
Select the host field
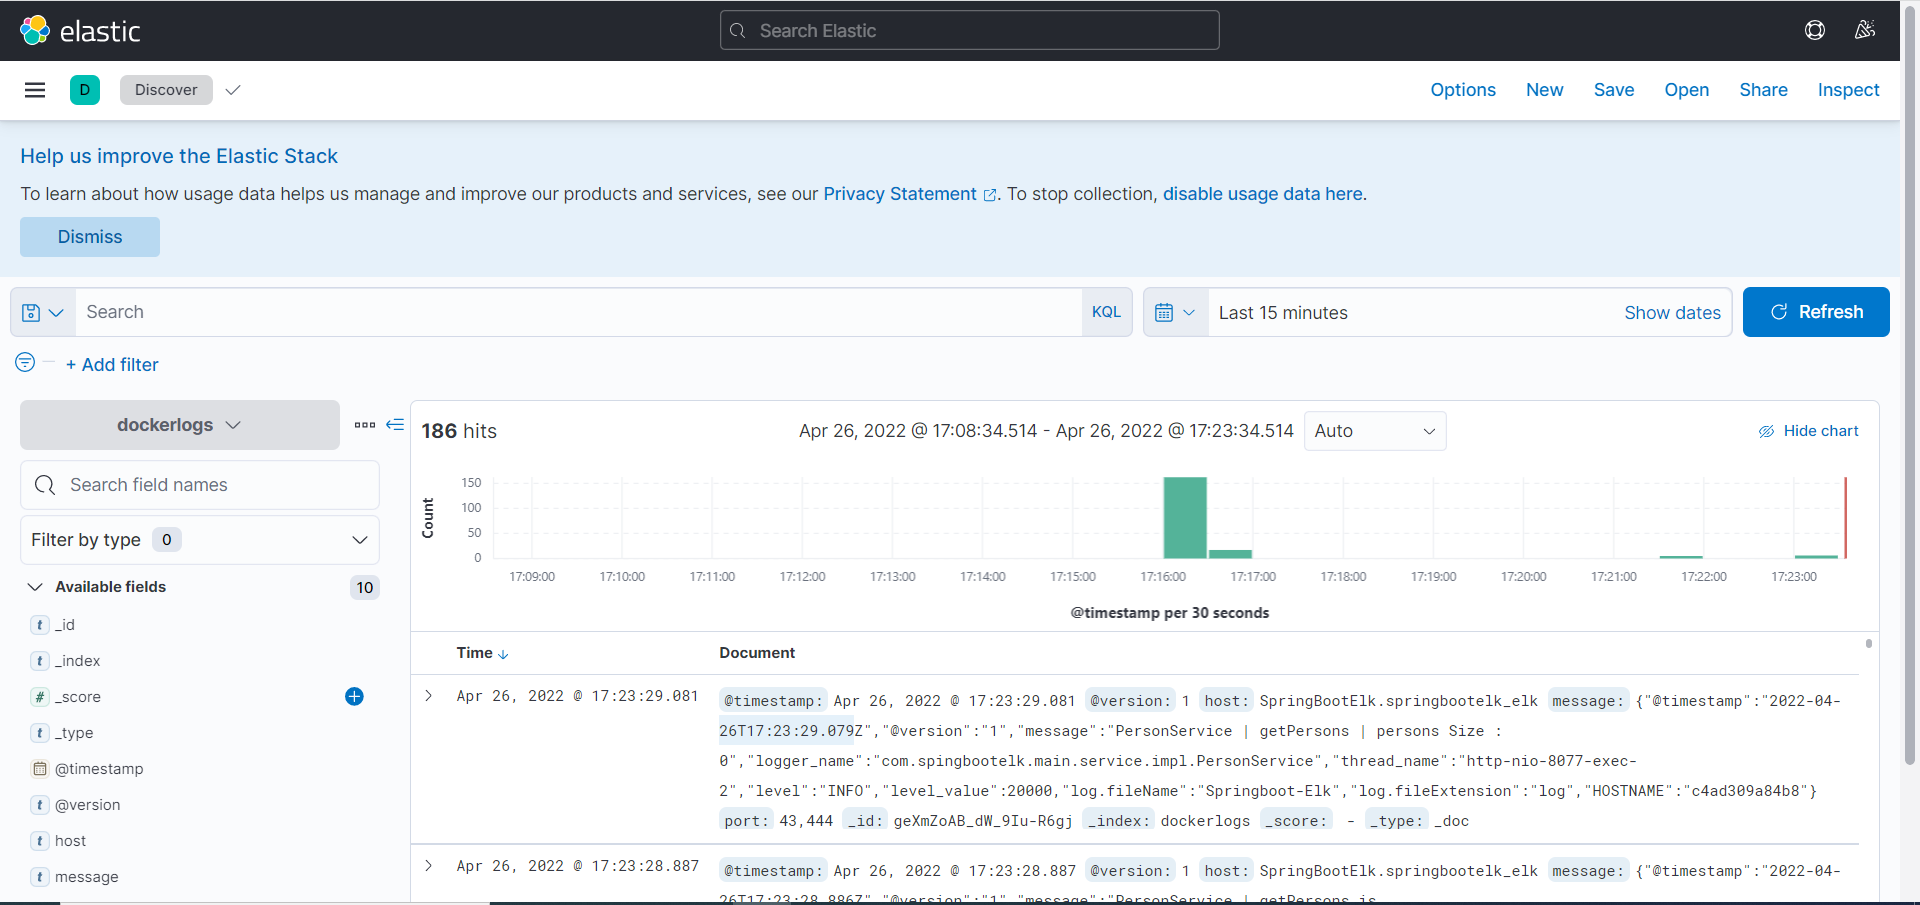[70, 841]
